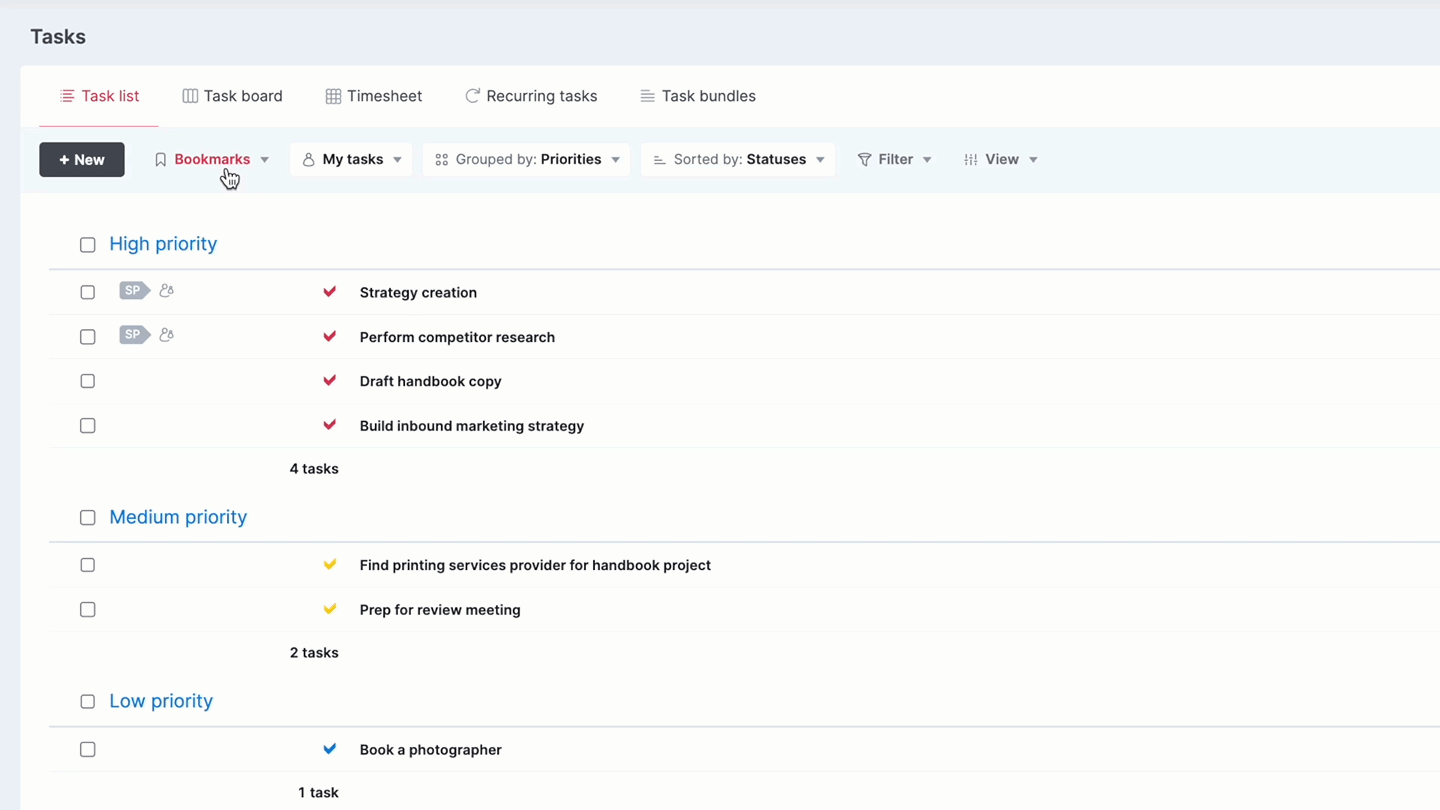Open the Bookmarks dropdown arrow
The width and height of the screenshot is (1440, 810).
[x=265, y=160]
